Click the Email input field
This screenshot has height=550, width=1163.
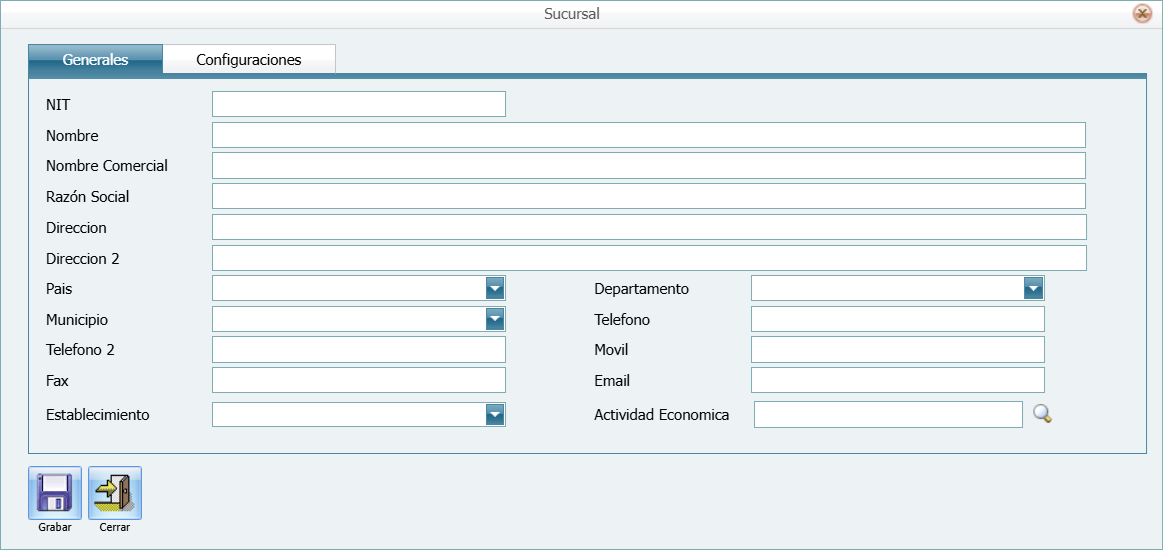pyautogui.click(x=897, y=381)
